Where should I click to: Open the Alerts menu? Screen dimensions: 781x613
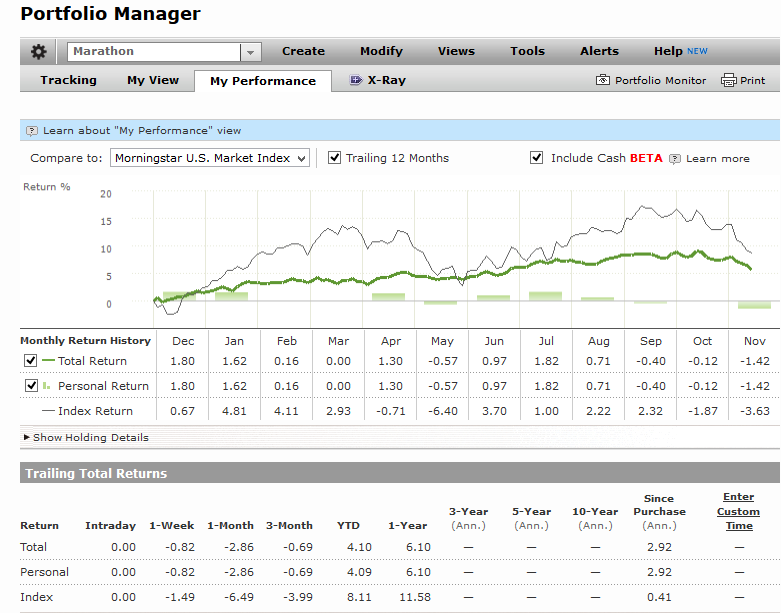(599, 51)
